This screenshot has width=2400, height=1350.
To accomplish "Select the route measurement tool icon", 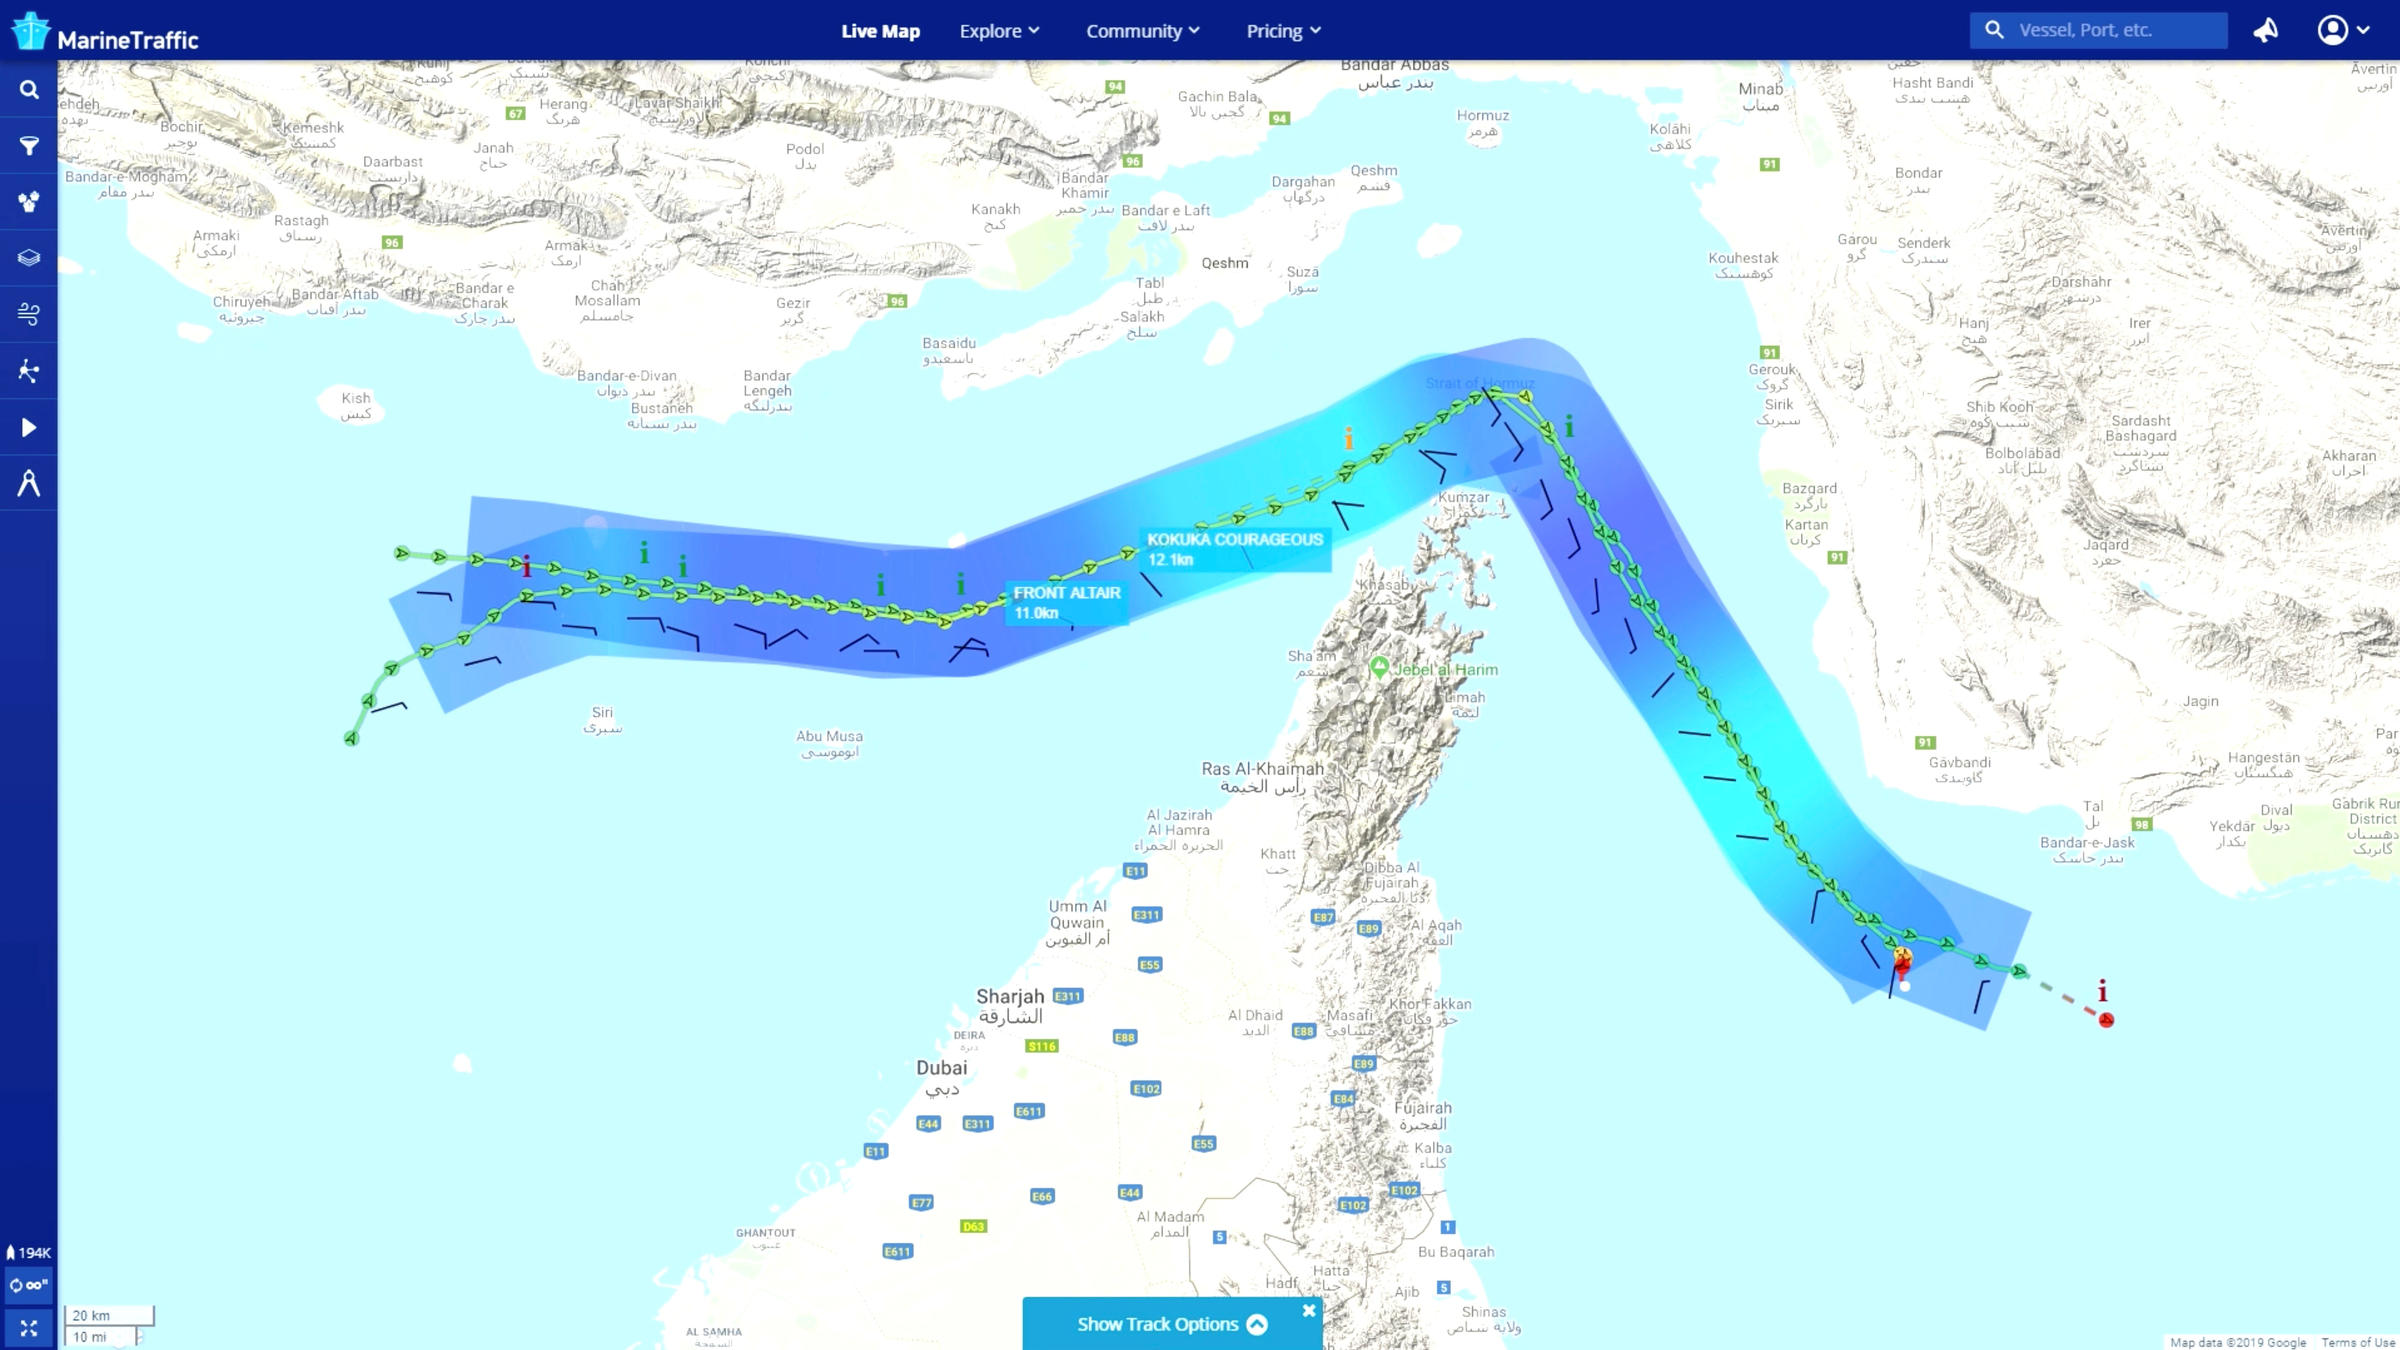I will point(28,481).
